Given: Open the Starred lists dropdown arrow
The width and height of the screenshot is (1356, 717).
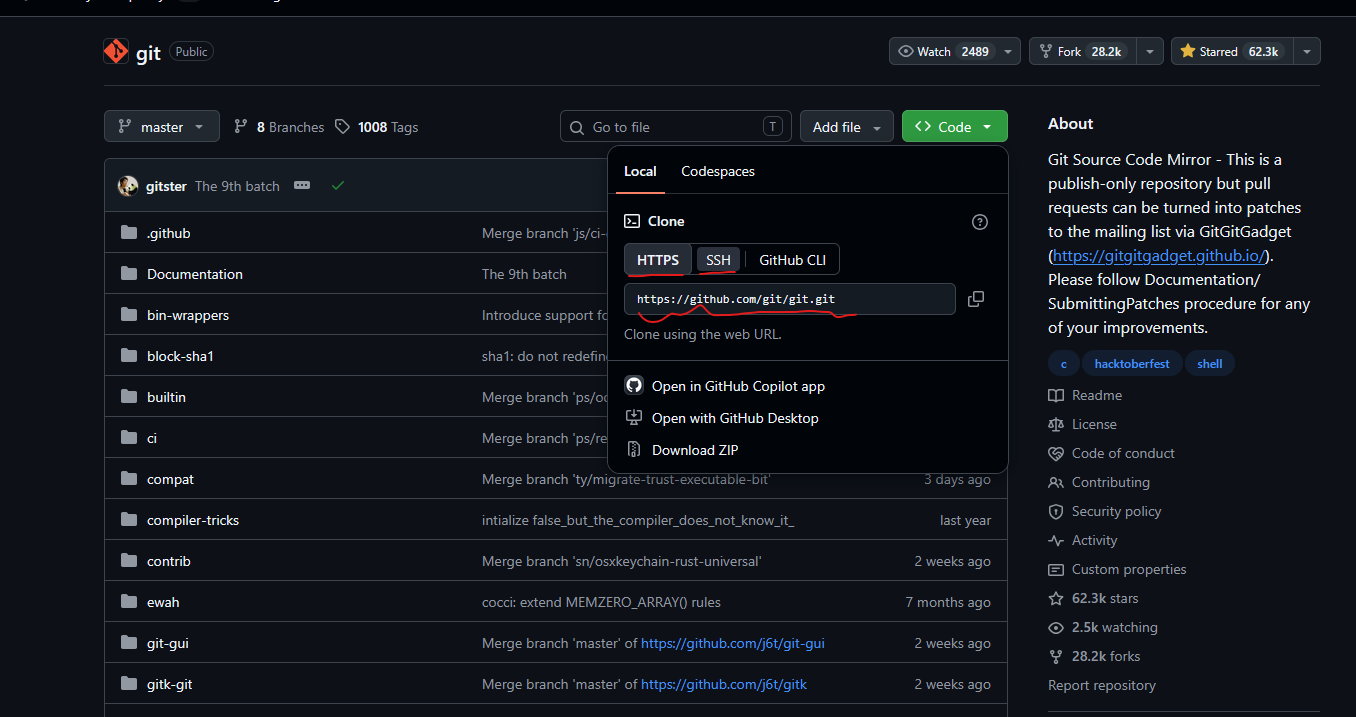Looking at the screenshot, I should pyautogui.click(x=1306, y=52).
